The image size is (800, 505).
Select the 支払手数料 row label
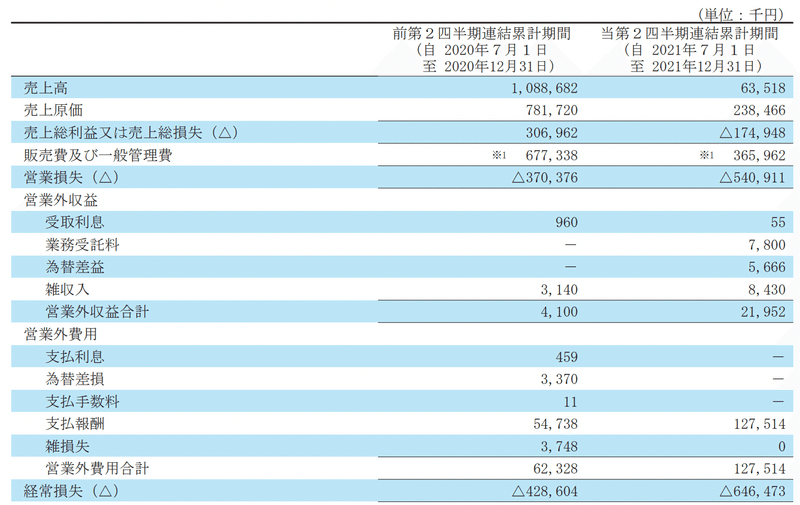pyautogui.click(x=83, y=402)
